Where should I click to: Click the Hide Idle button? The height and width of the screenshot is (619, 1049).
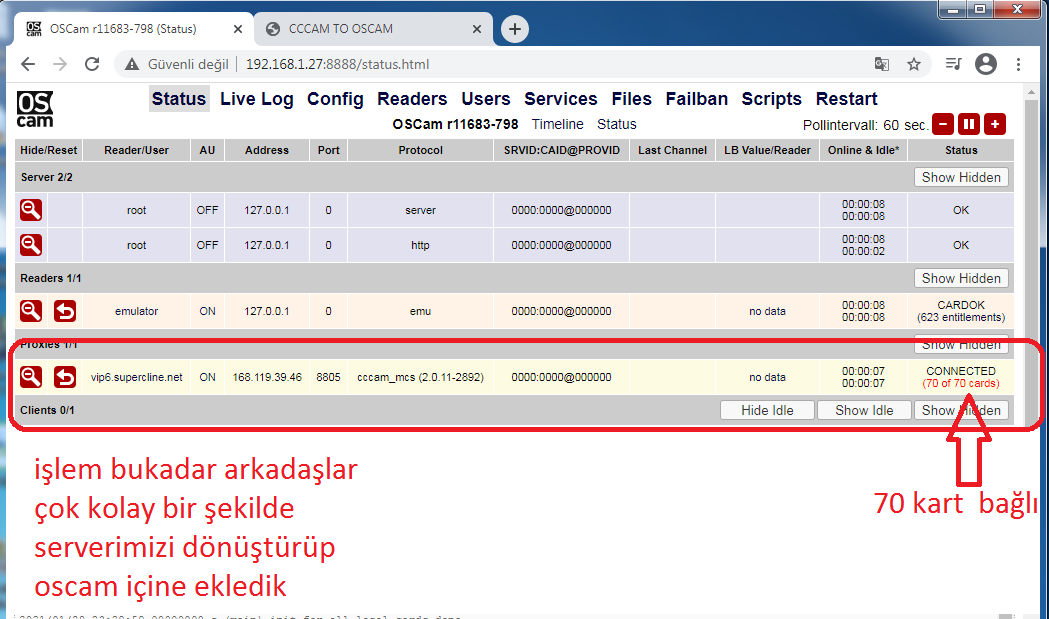[767, 410]
